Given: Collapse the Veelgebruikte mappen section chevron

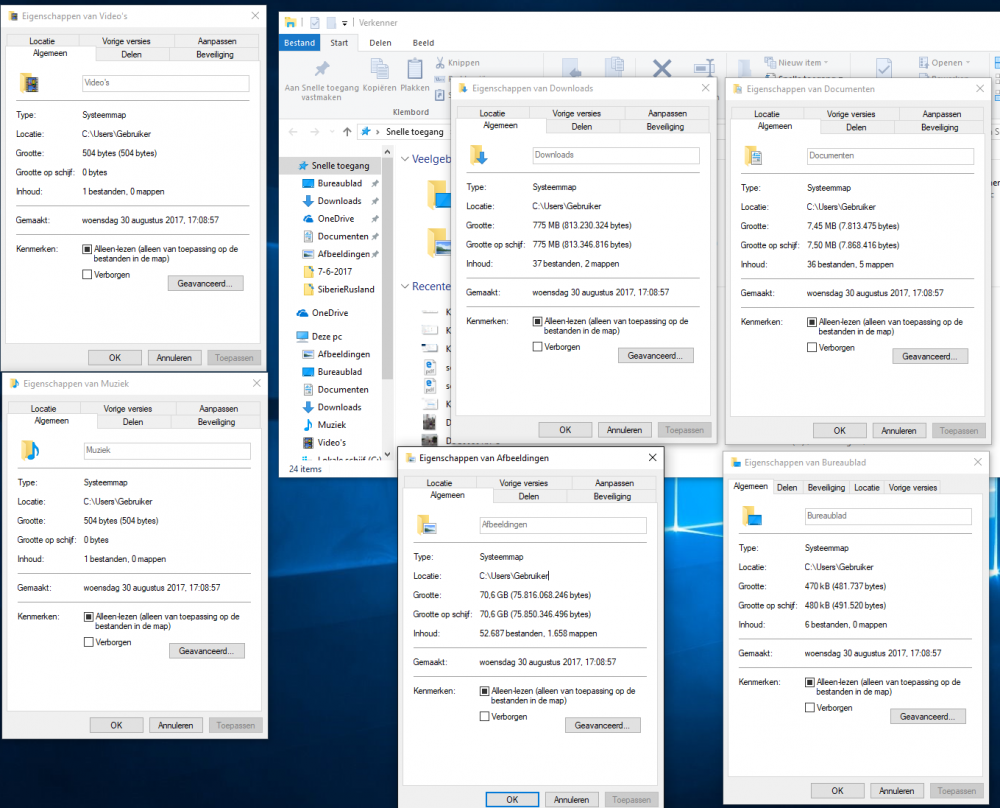Looking at the screenshot, I should pos(405,159).
